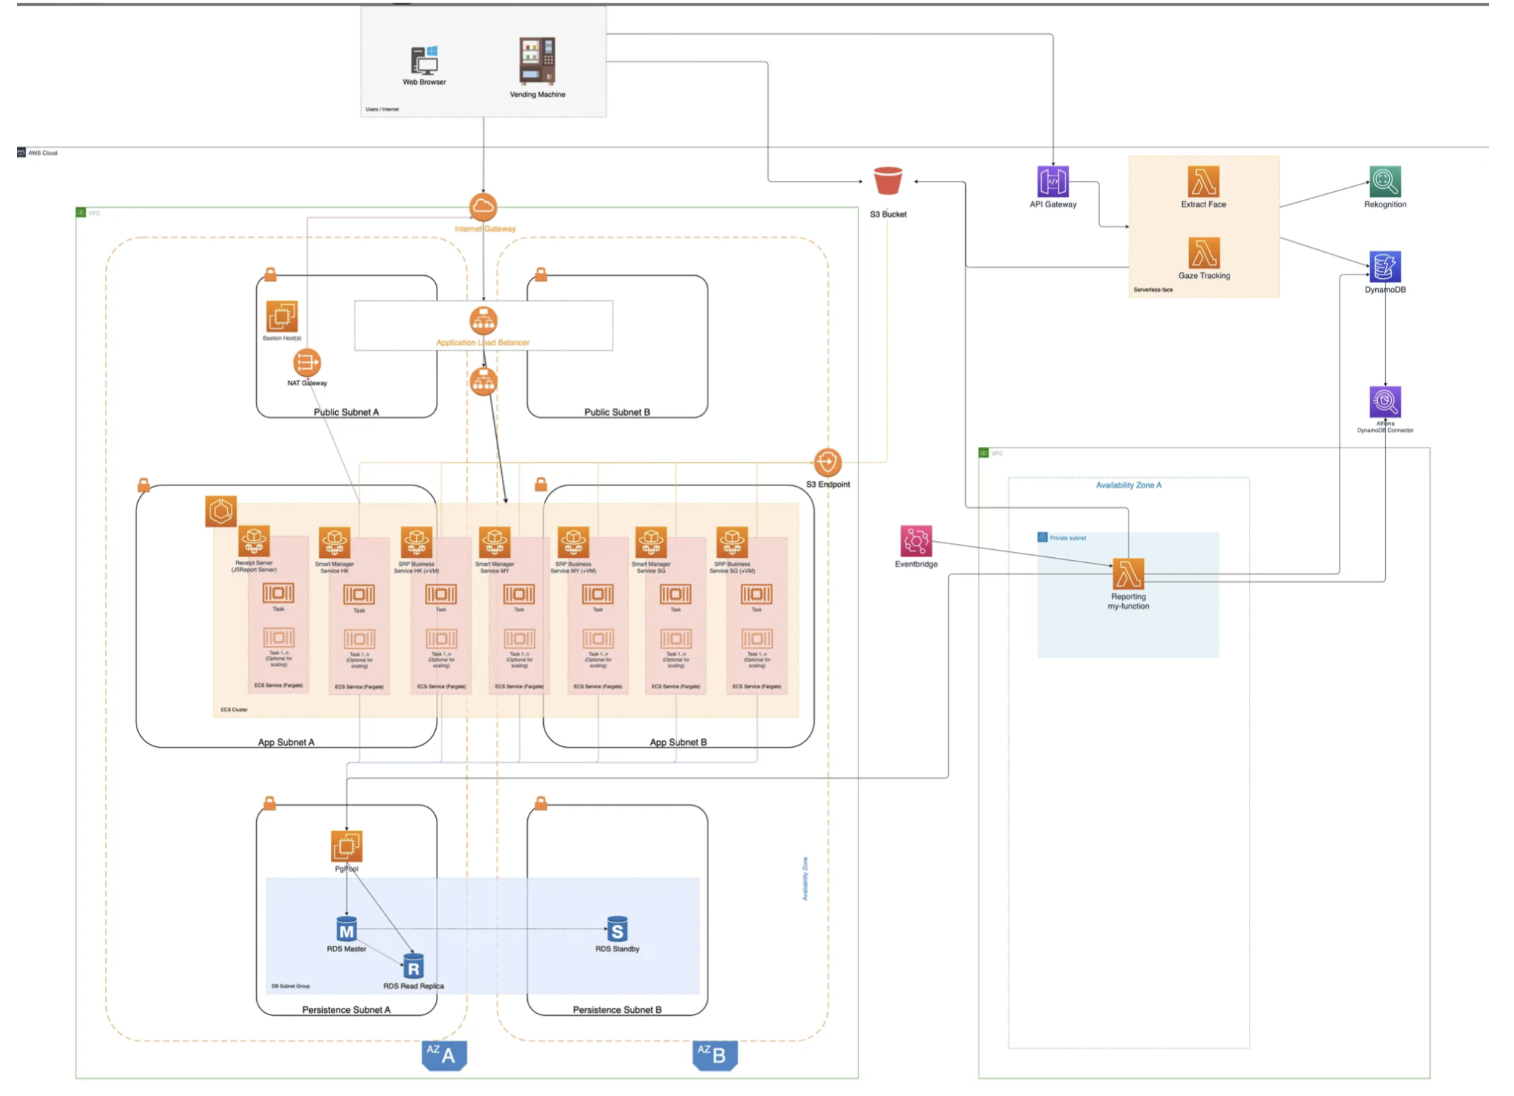1514x1096 pixels.
Task: Click the 'Private subnet' label
Action: coord(1068,538)
